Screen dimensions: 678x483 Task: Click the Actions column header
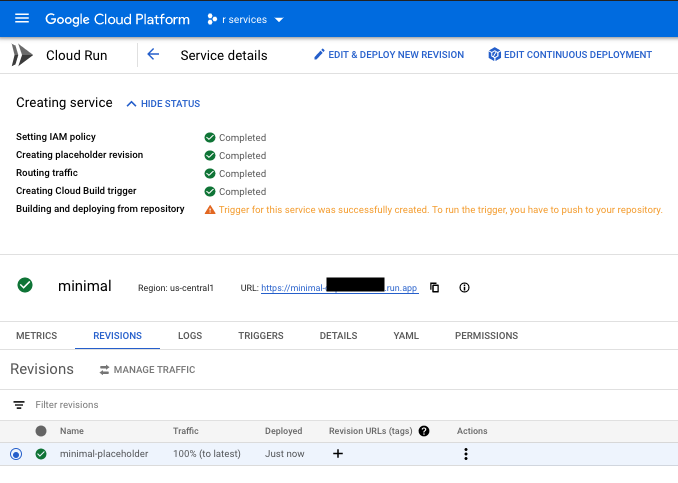[x=472, y=431]
